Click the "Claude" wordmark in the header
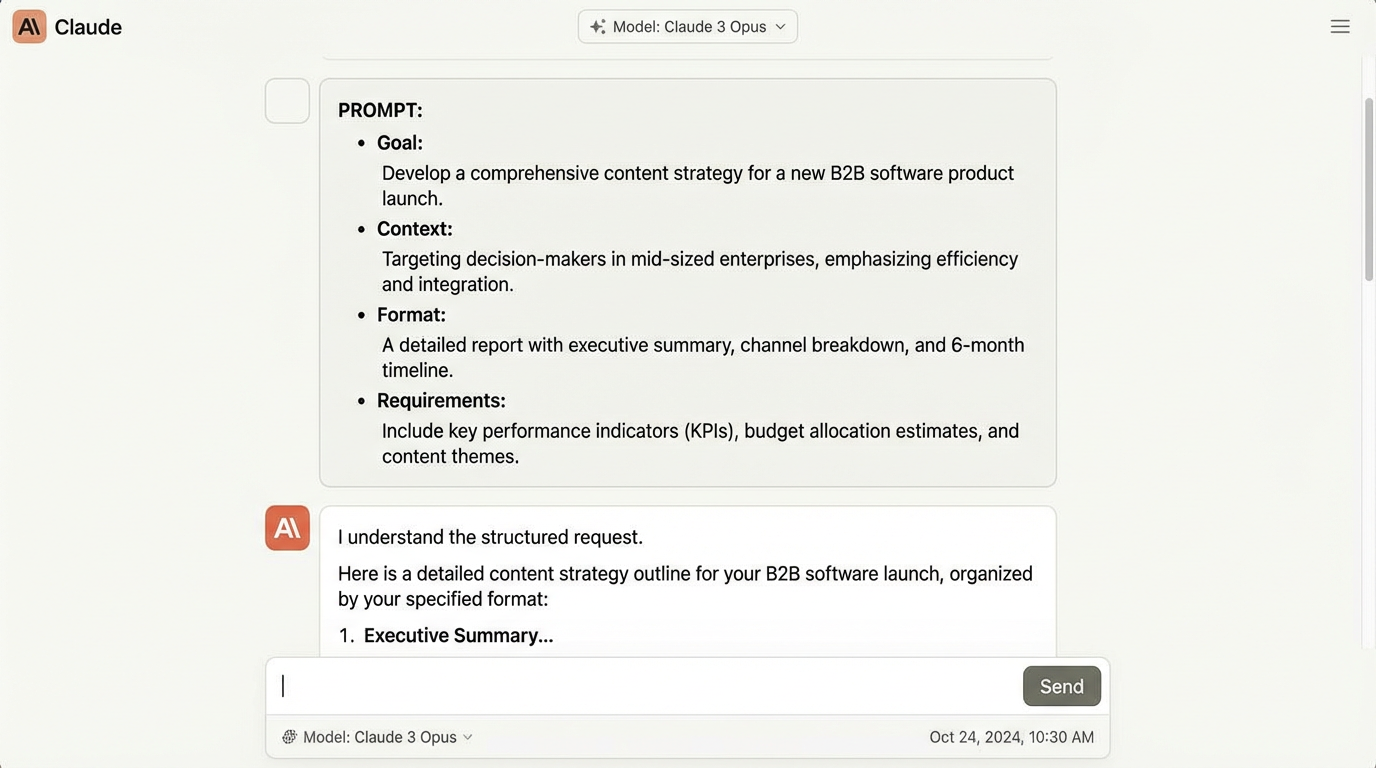Screen dimensions: 1376x768 [88, 27]
